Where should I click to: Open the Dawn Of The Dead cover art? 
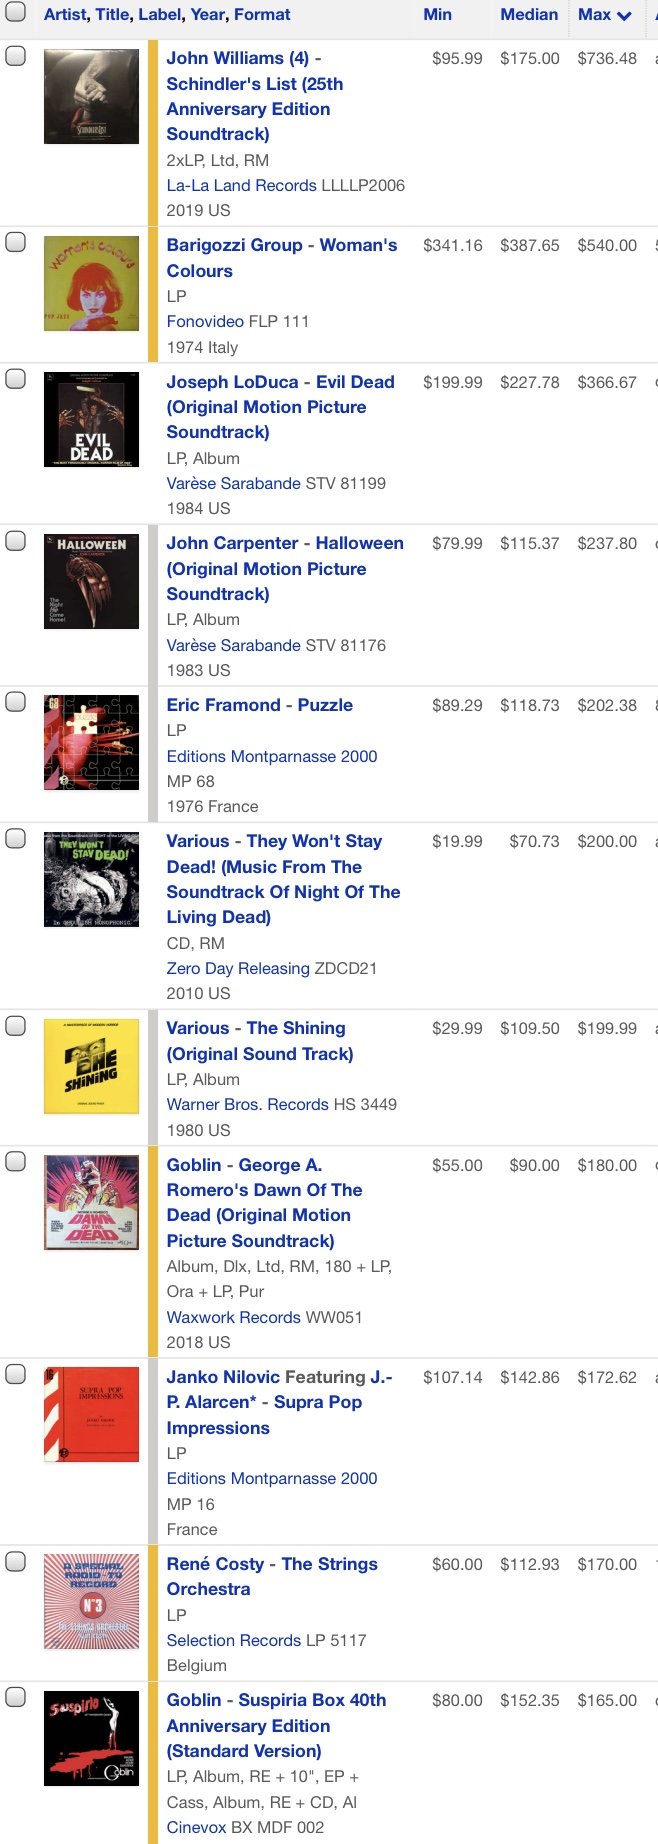pyautogui.click(x=91, y=1203)
